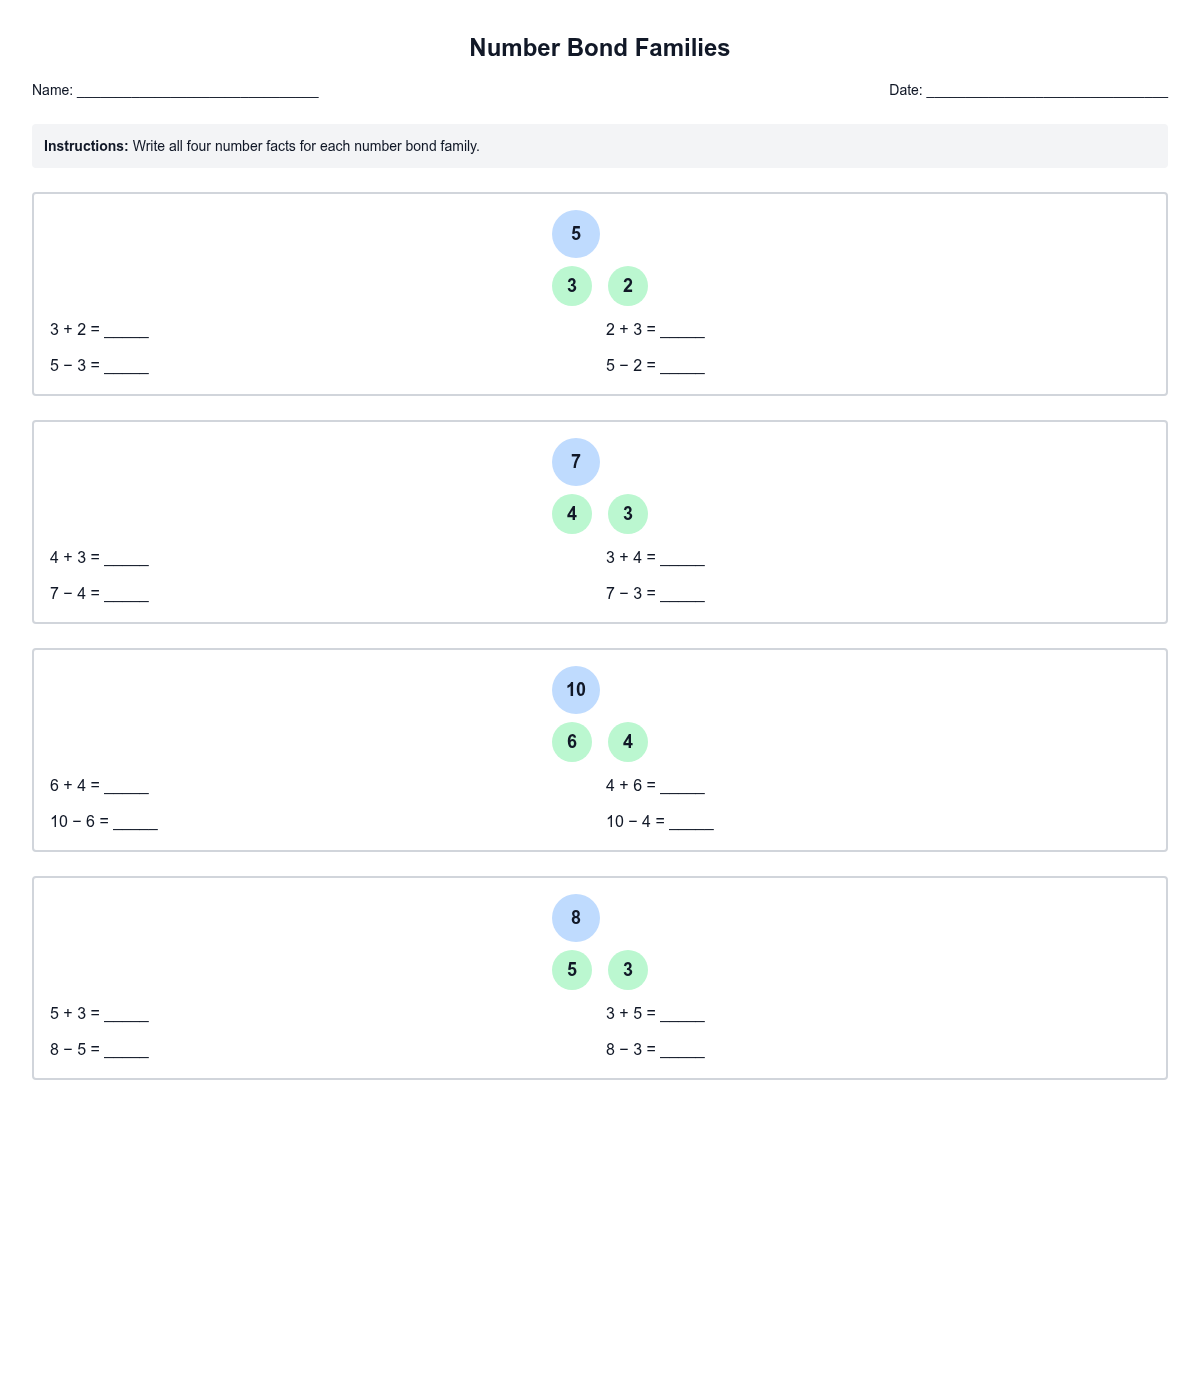The height and width of the screenshot is (1400, 1200).
Task: Click the blue circle showing 7
Action: point(576,462)
